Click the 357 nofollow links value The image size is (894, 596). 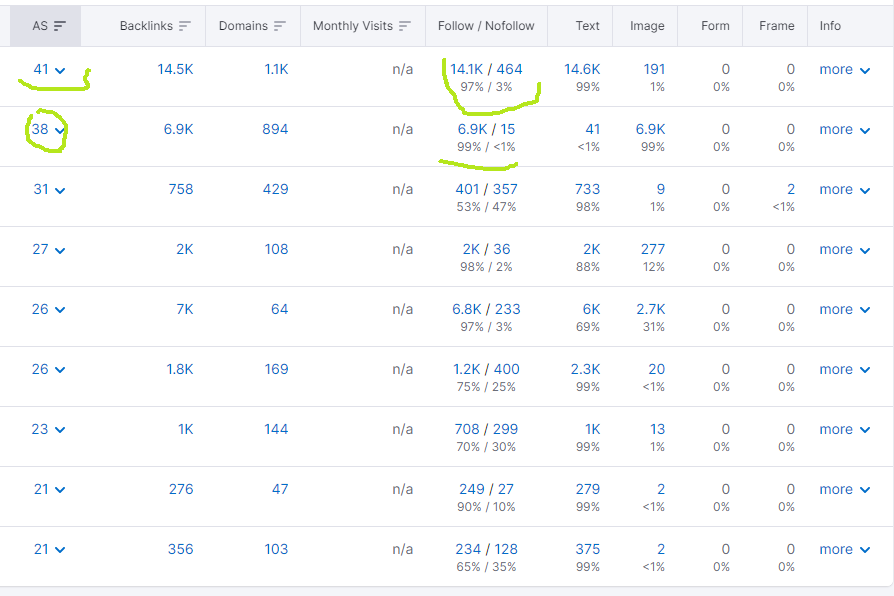[x=505, y=189]
